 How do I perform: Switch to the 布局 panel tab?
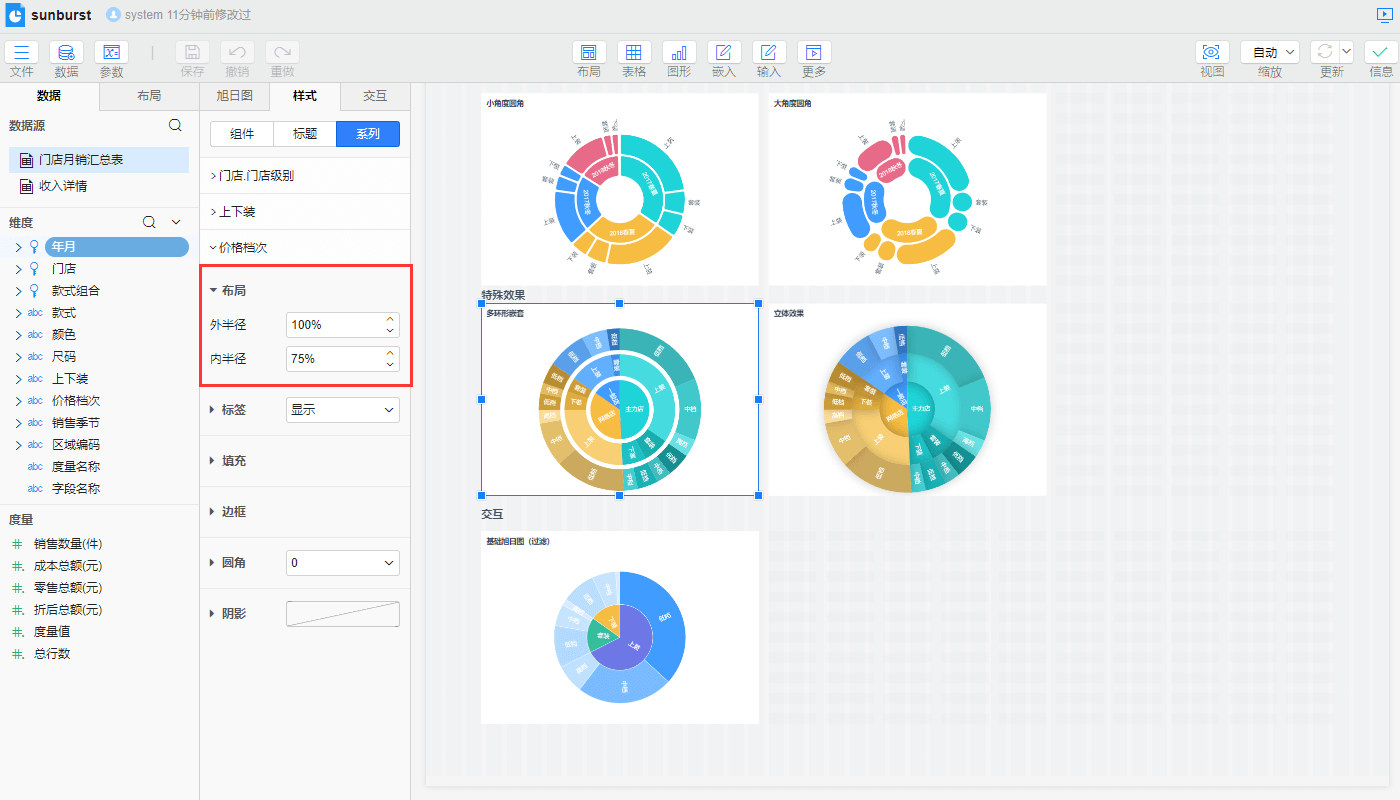pos(149,96)
